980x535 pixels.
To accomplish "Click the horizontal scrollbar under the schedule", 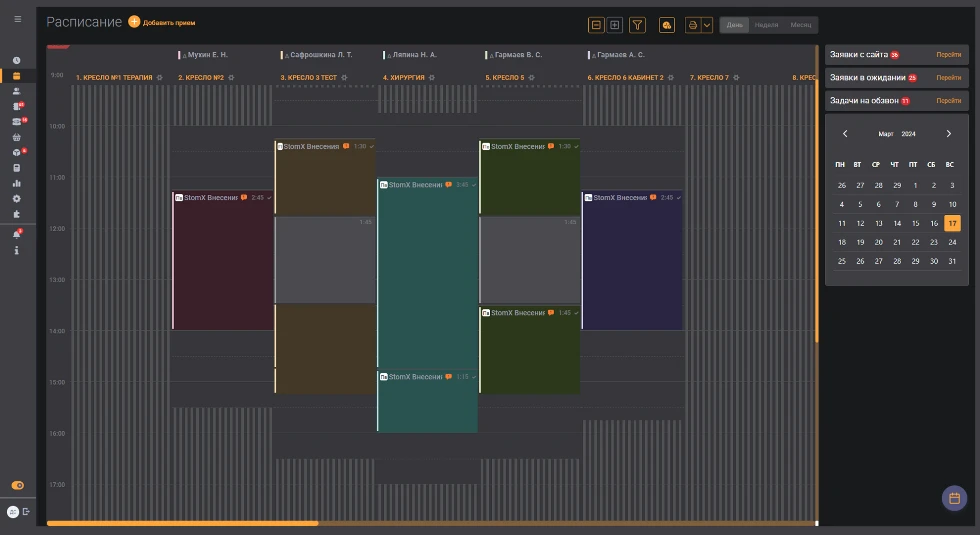I will click(182, 523).
